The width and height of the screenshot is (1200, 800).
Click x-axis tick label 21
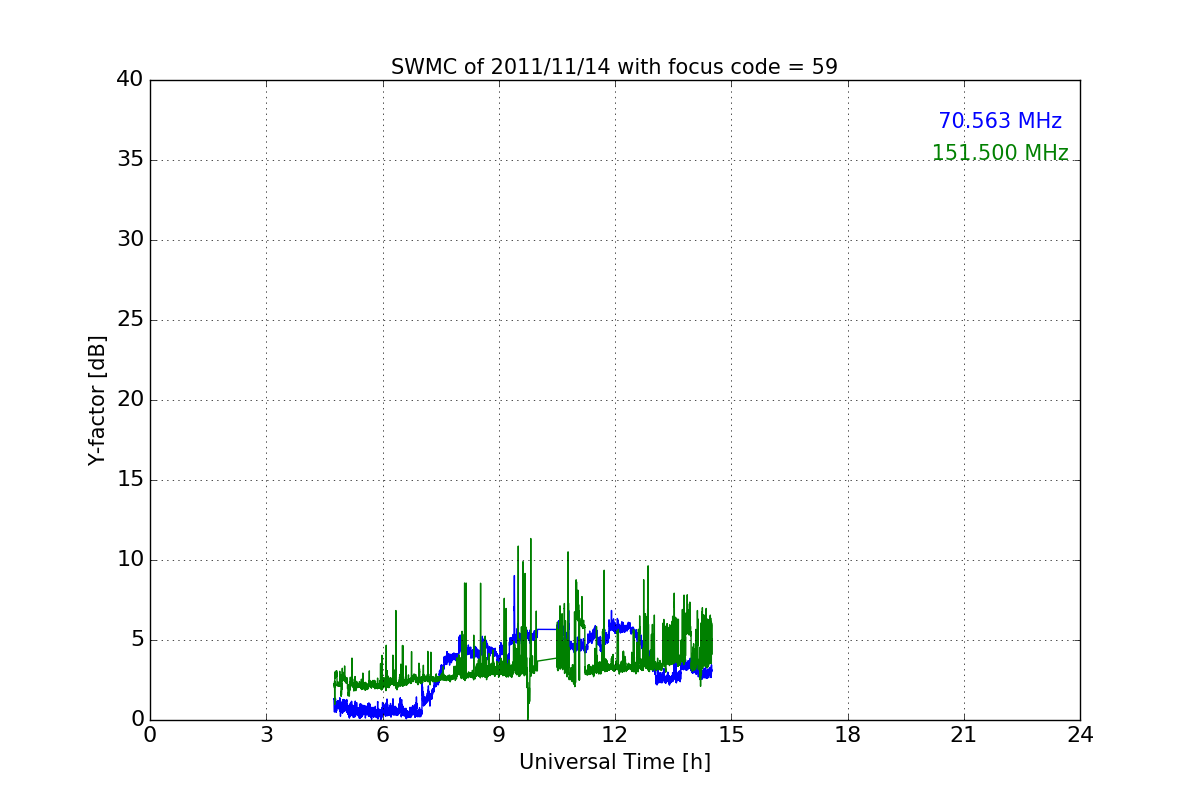tap(964, 735)
